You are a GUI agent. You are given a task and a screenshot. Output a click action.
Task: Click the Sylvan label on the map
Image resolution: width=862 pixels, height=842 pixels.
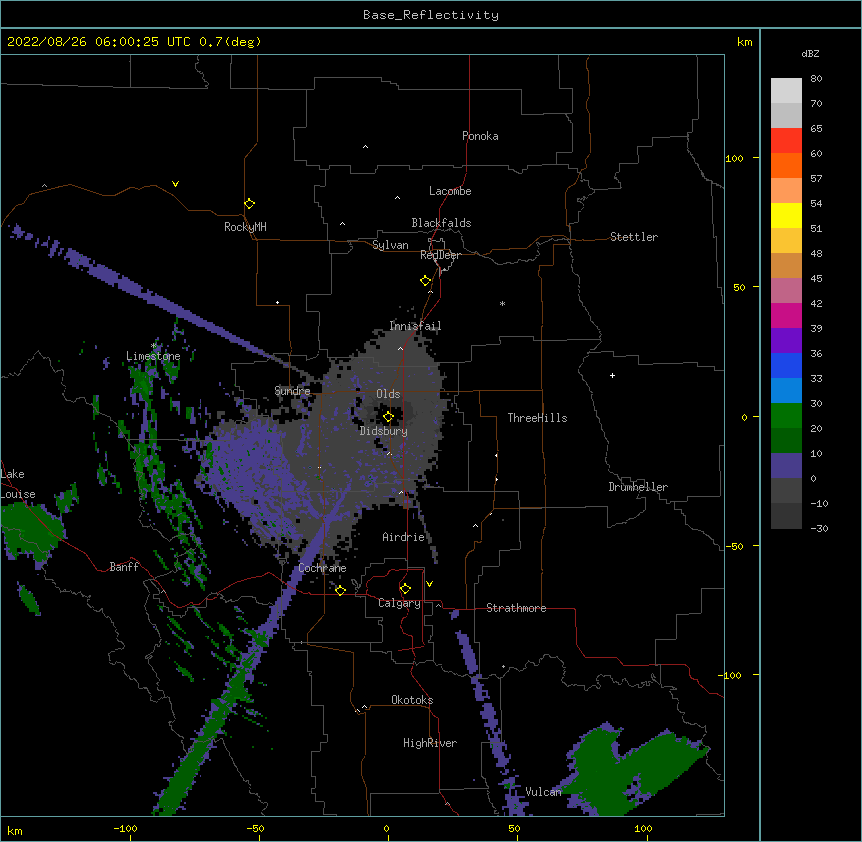point(390,245)
